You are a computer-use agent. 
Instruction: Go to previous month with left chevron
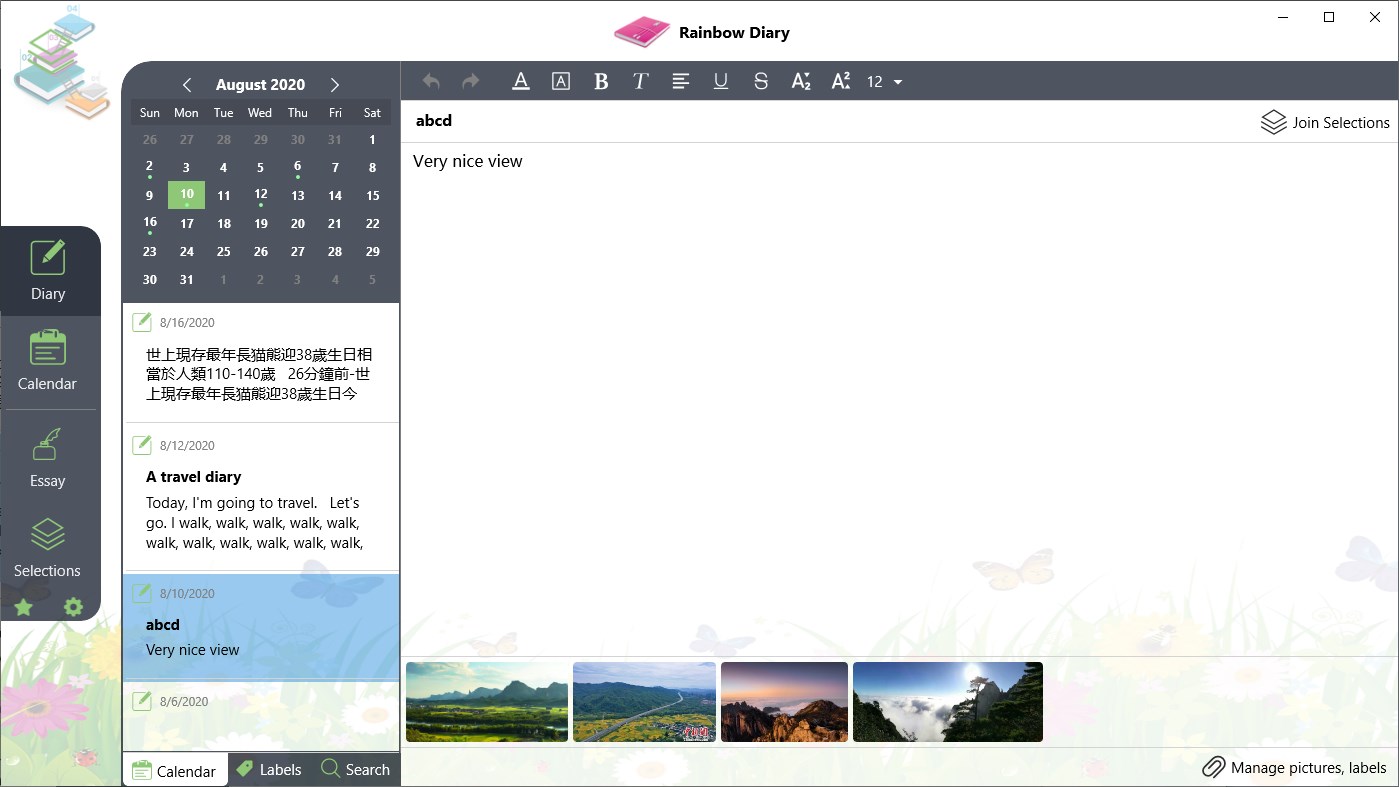tap(187, 85)
